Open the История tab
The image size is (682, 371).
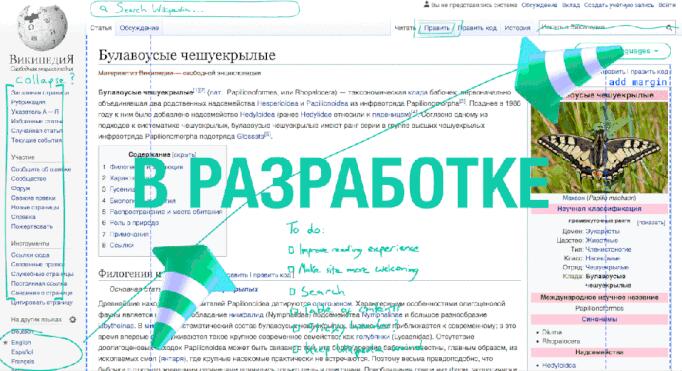point(517,28)
